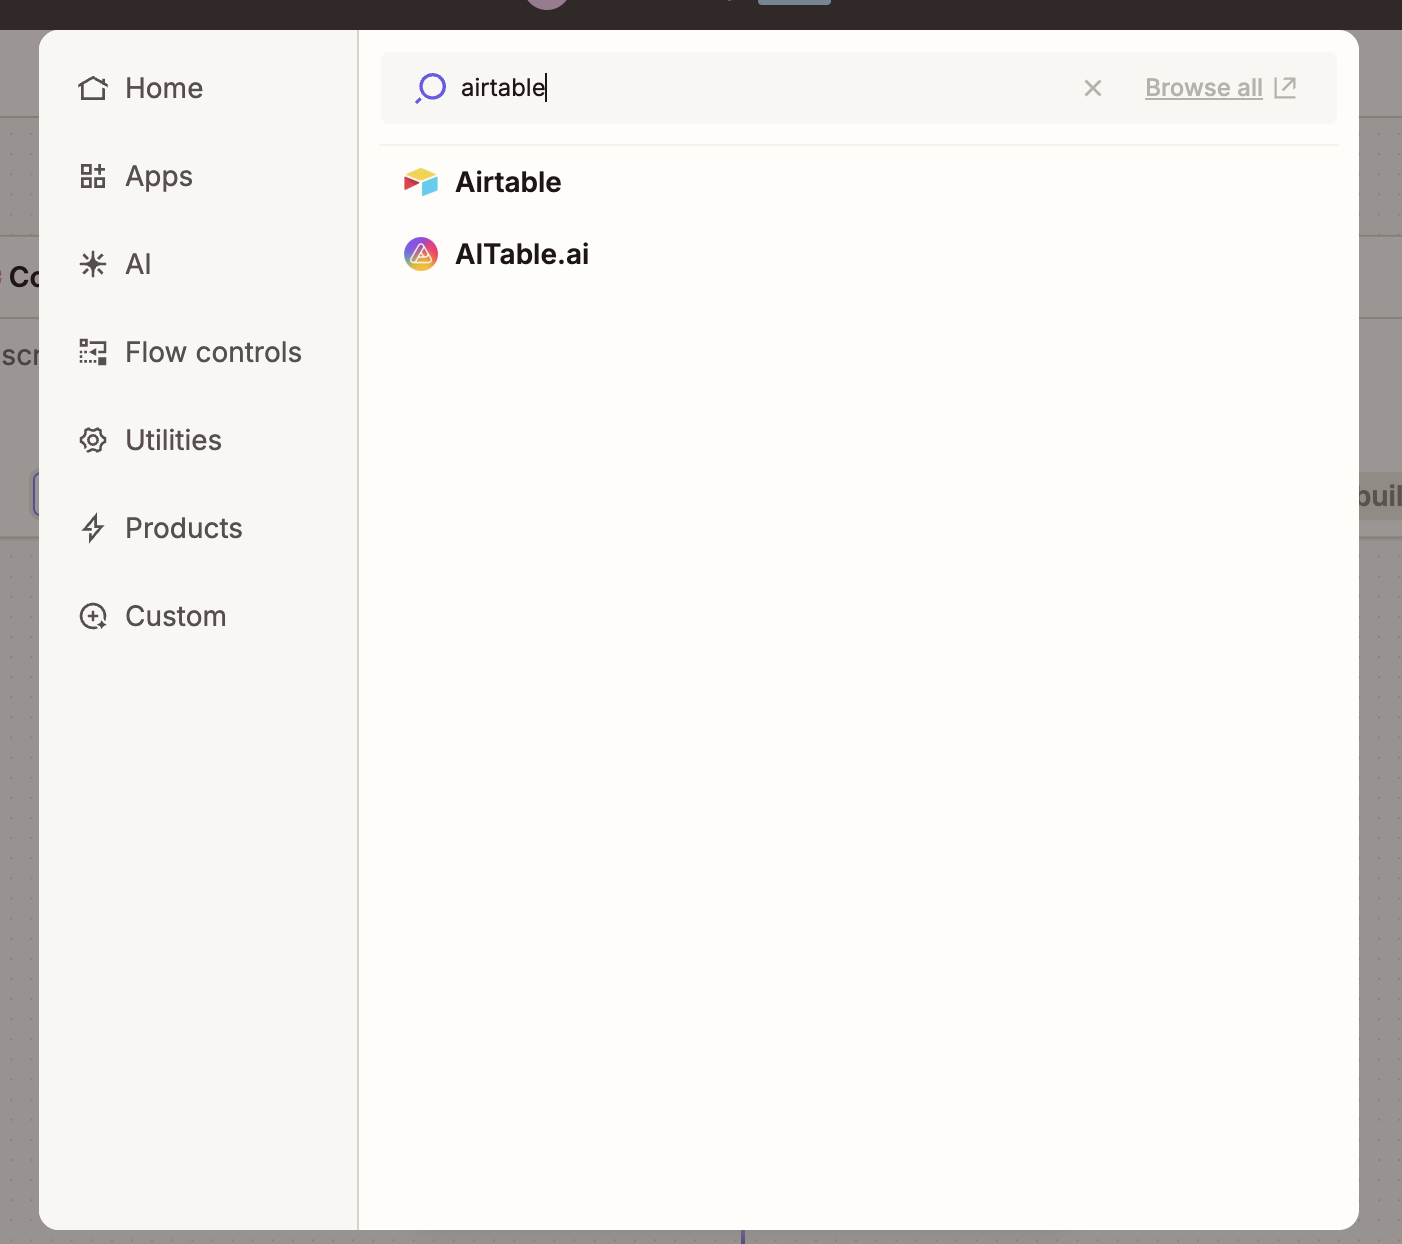This screenshot has height=1244, width=1402.
Task: Clear the search text with the X
Action: click(x=1093, y=88)
